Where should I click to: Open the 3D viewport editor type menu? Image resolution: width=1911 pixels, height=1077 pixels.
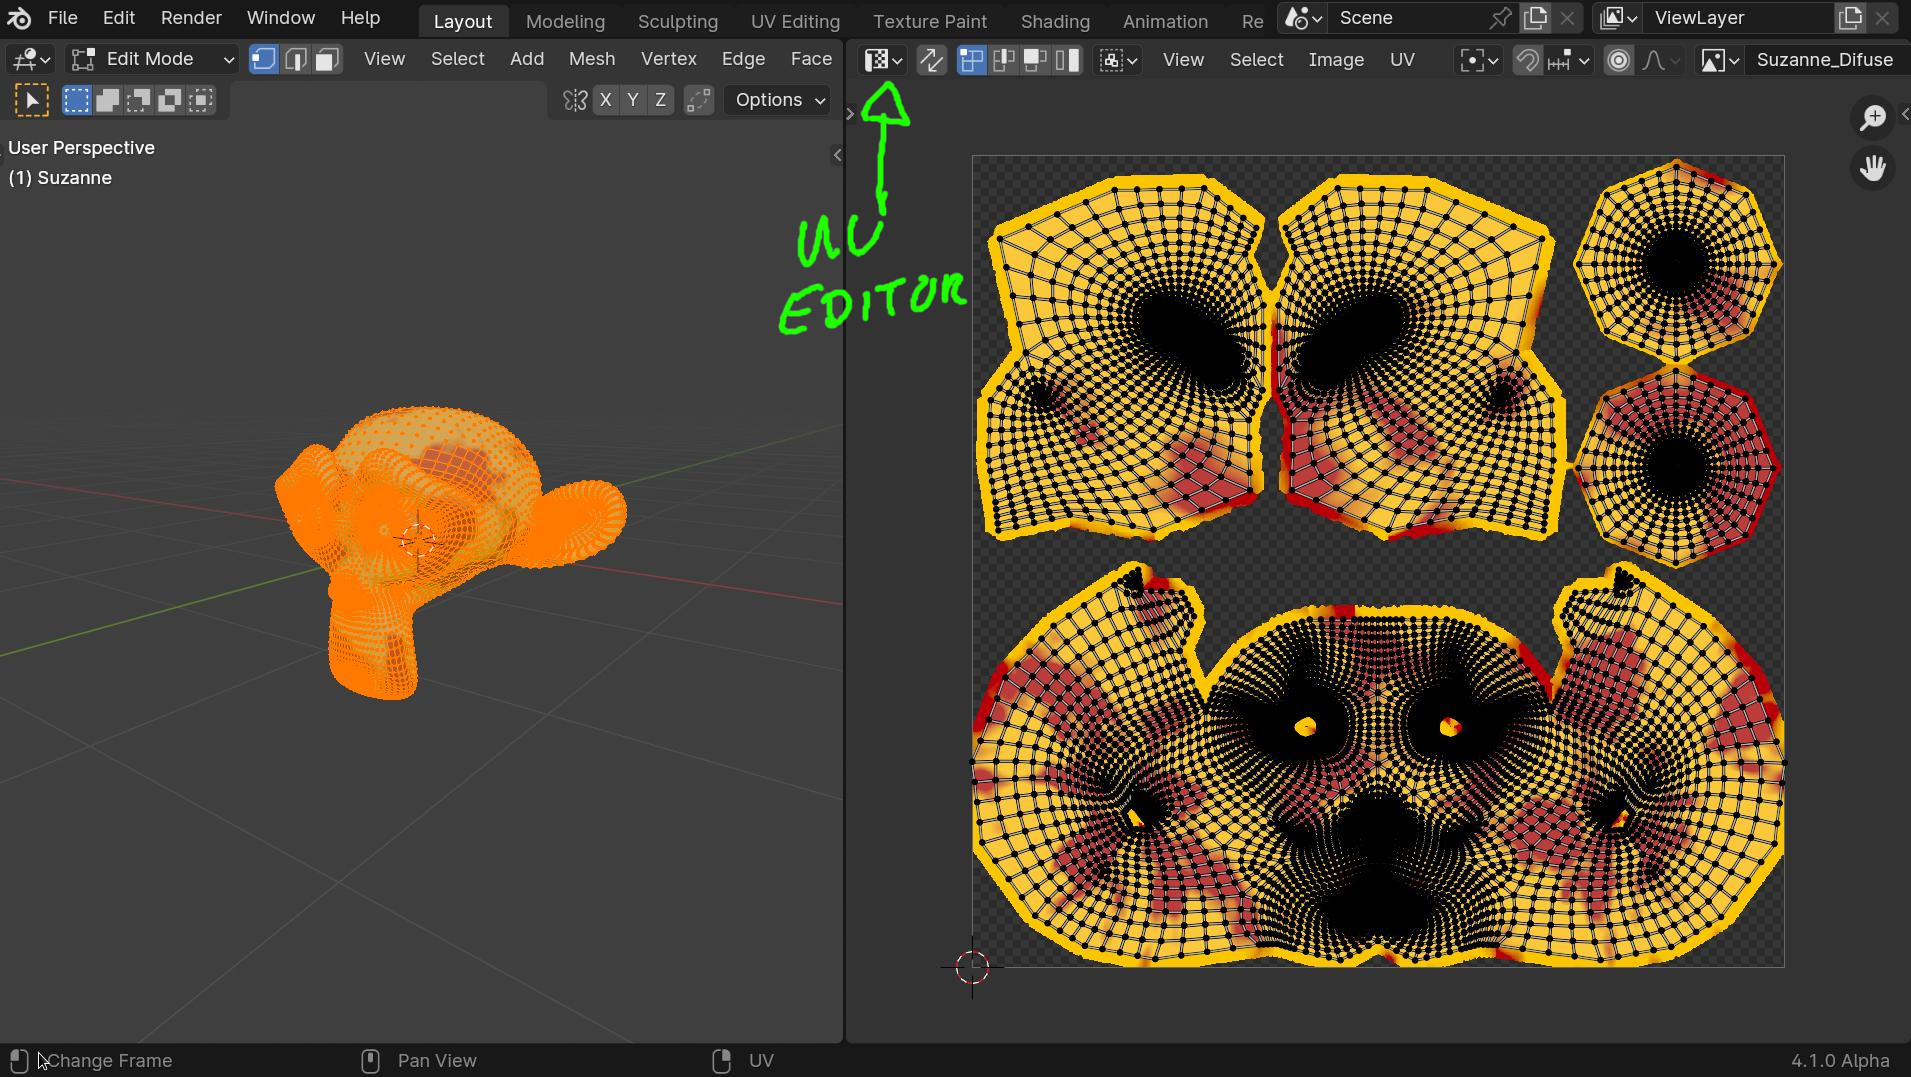pyautogui.click(x=30, y=59)
